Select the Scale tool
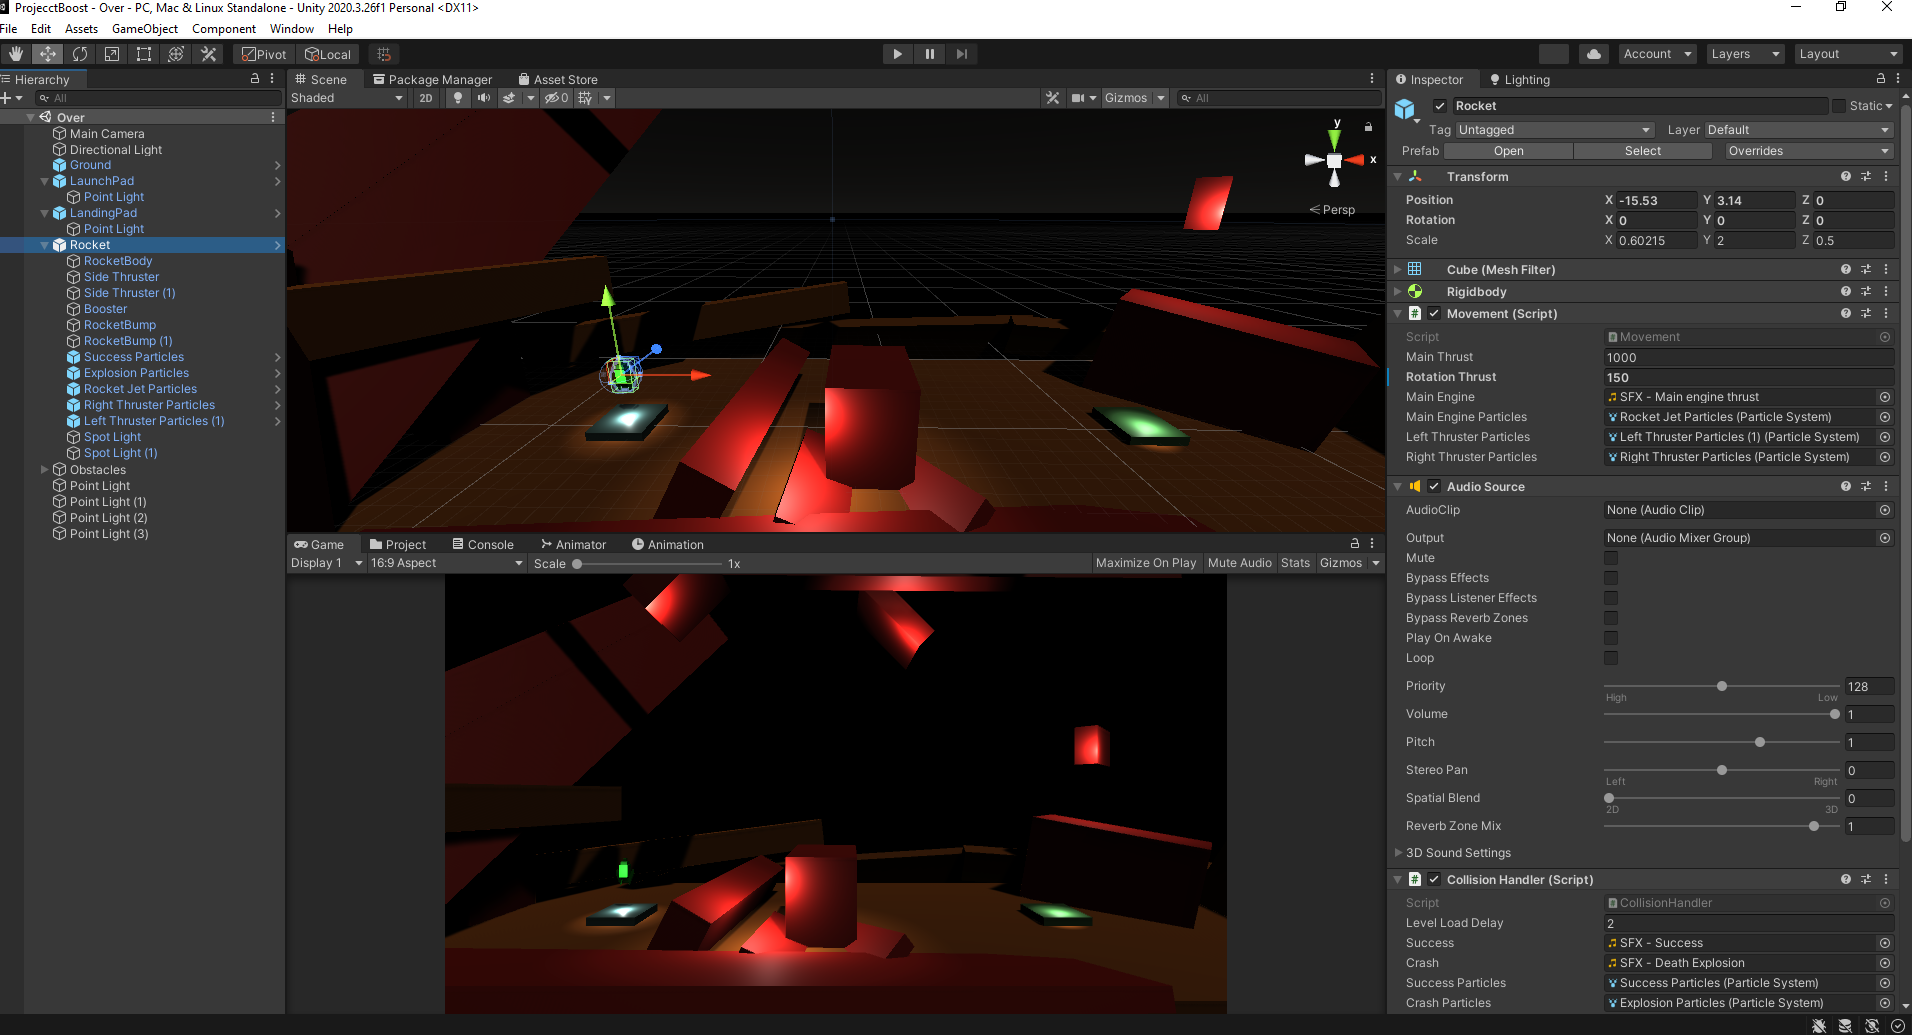 [112, 54]
